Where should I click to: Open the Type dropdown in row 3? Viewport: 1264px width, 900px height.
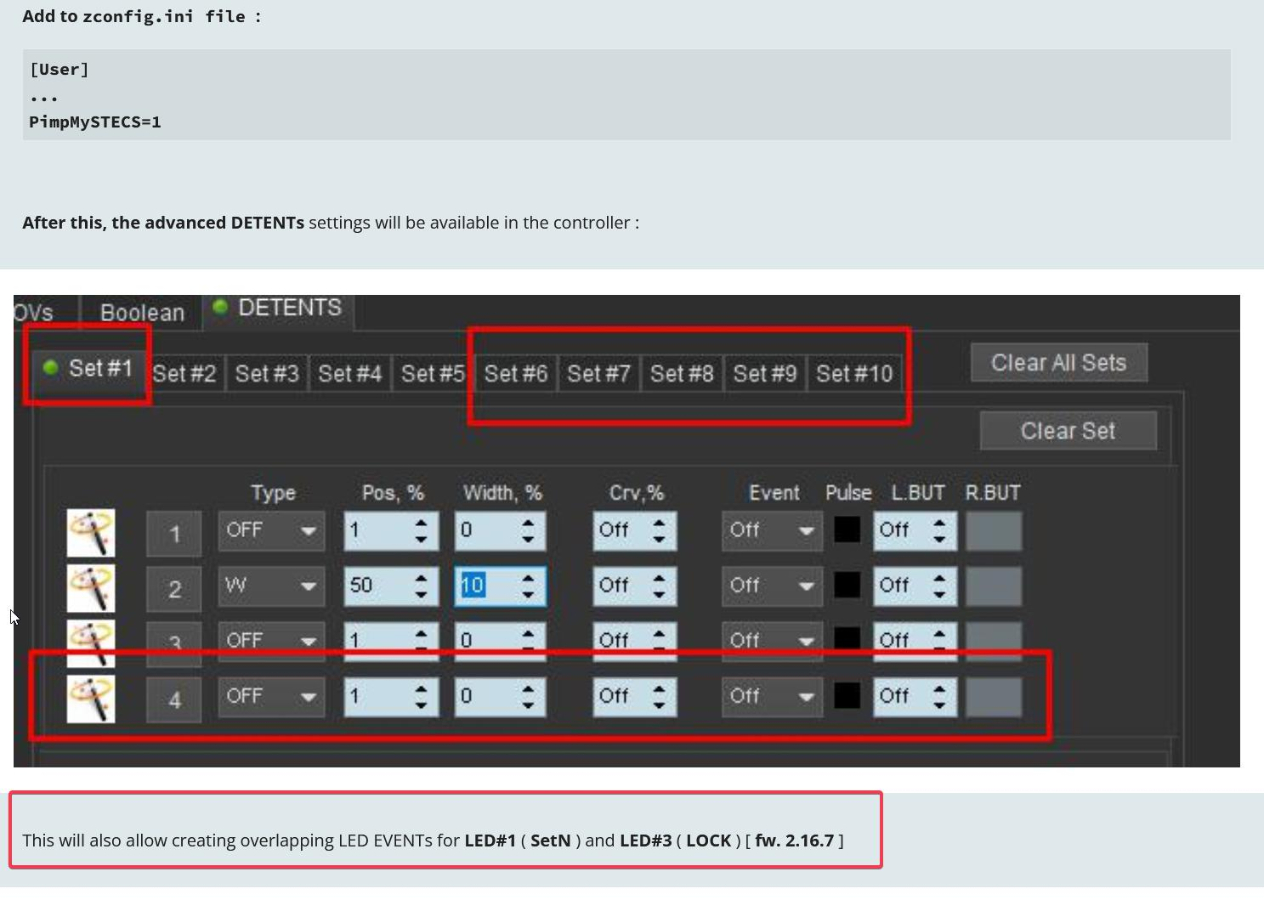pyautogui.click(x=271, y=641)
